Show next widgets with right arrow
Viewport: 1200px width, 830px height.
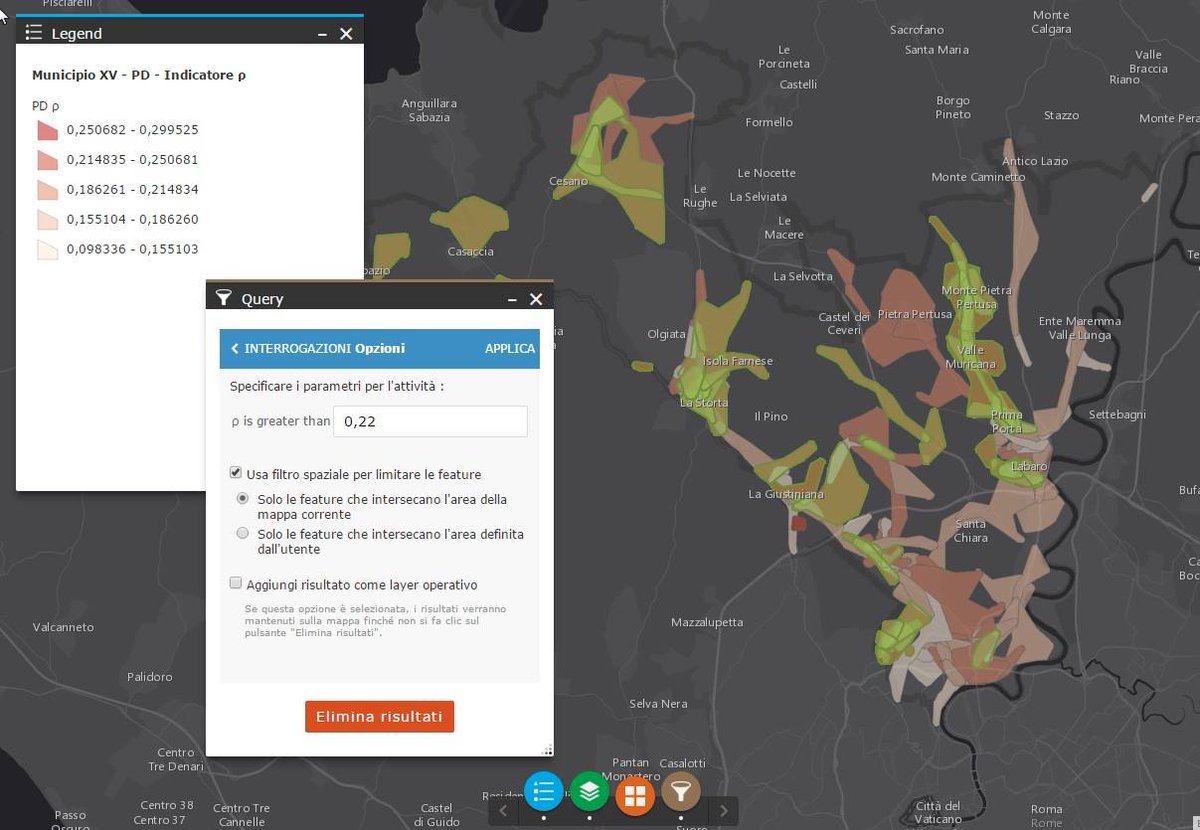(x=724, y=810)
